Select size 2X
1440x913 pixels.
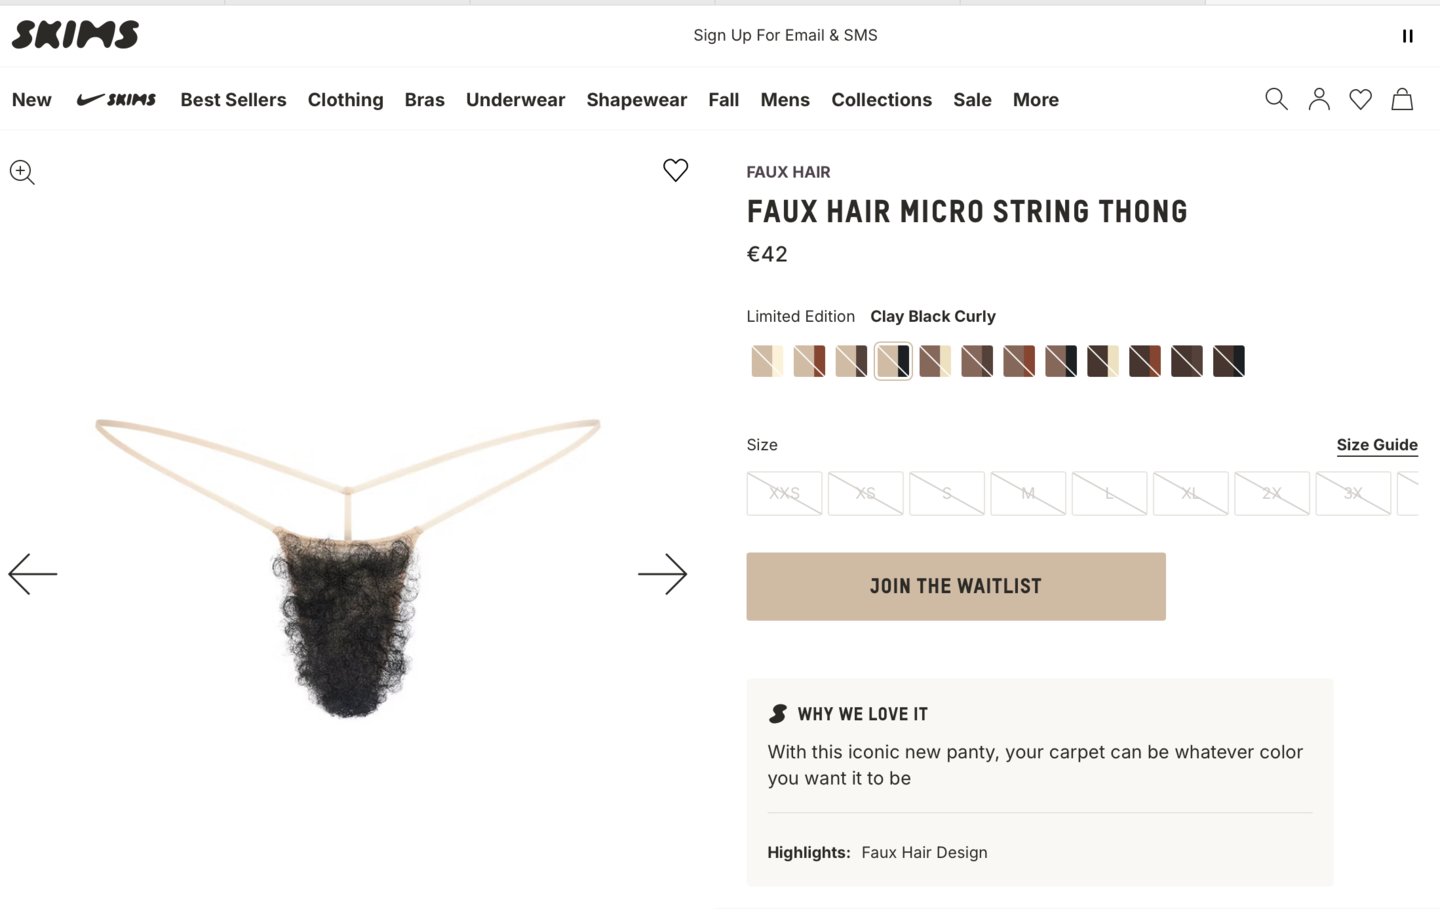[1272, 493]
